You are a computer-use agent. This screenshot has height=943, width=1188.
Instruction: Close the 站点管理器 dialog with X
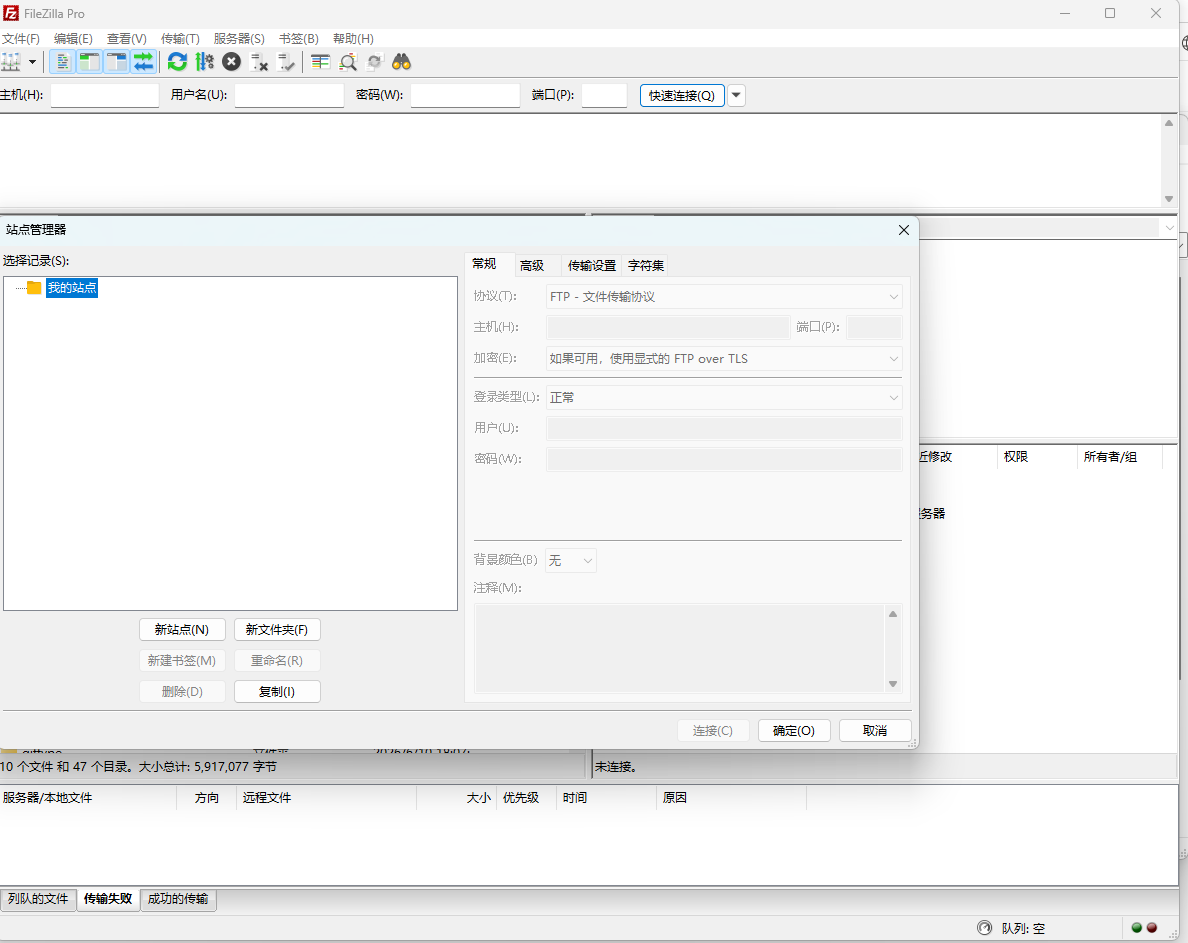904,230
